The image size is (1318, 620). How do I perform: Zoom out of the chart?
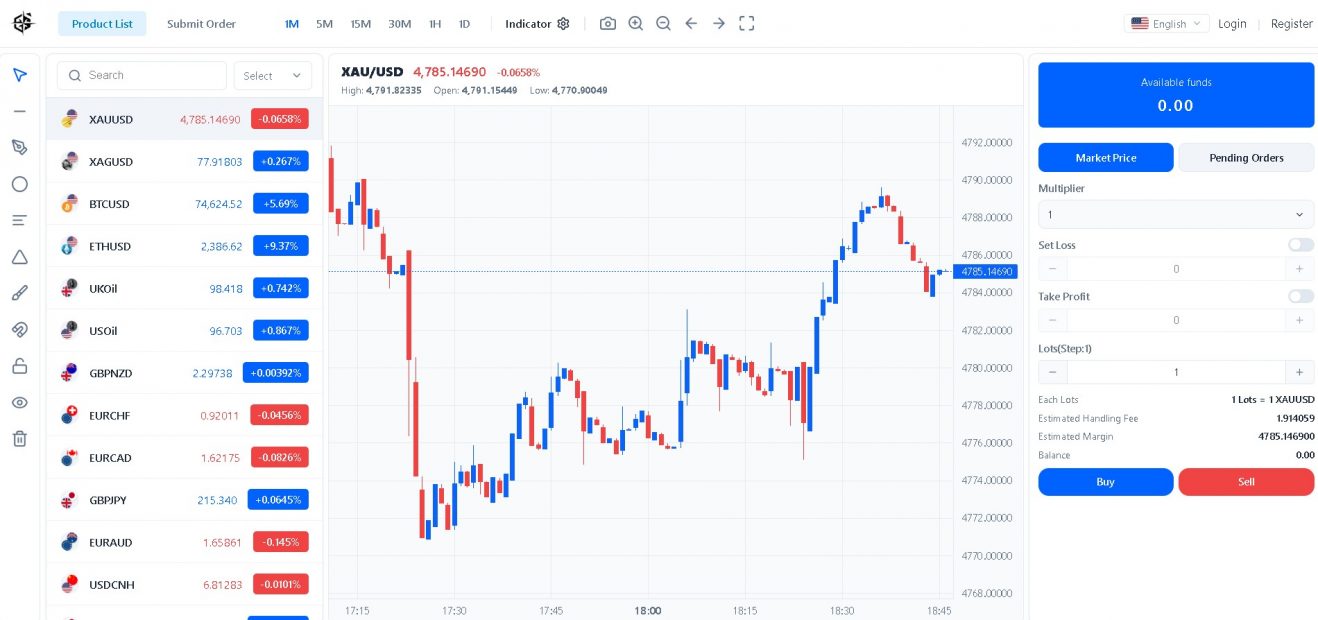(663, 23)
